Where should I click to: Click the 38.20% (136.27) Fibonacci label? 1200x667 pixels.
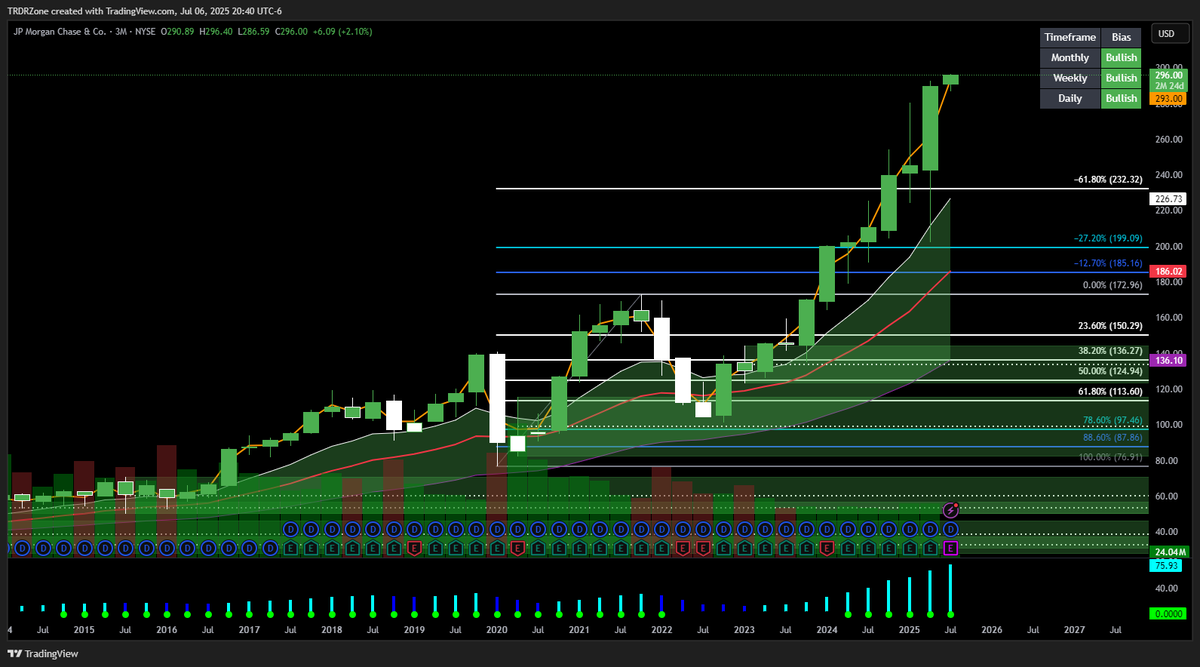[1112, 351]
